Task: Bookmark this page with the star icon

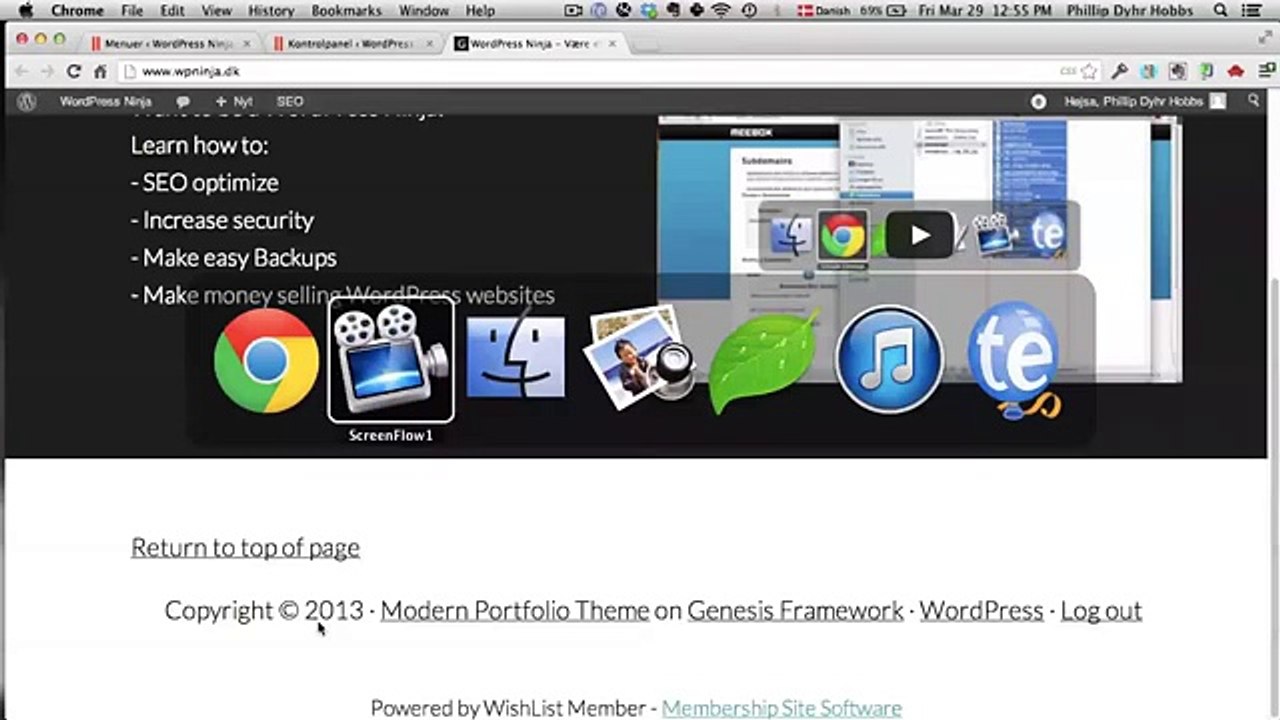Action: click(x=1089, y=72)
